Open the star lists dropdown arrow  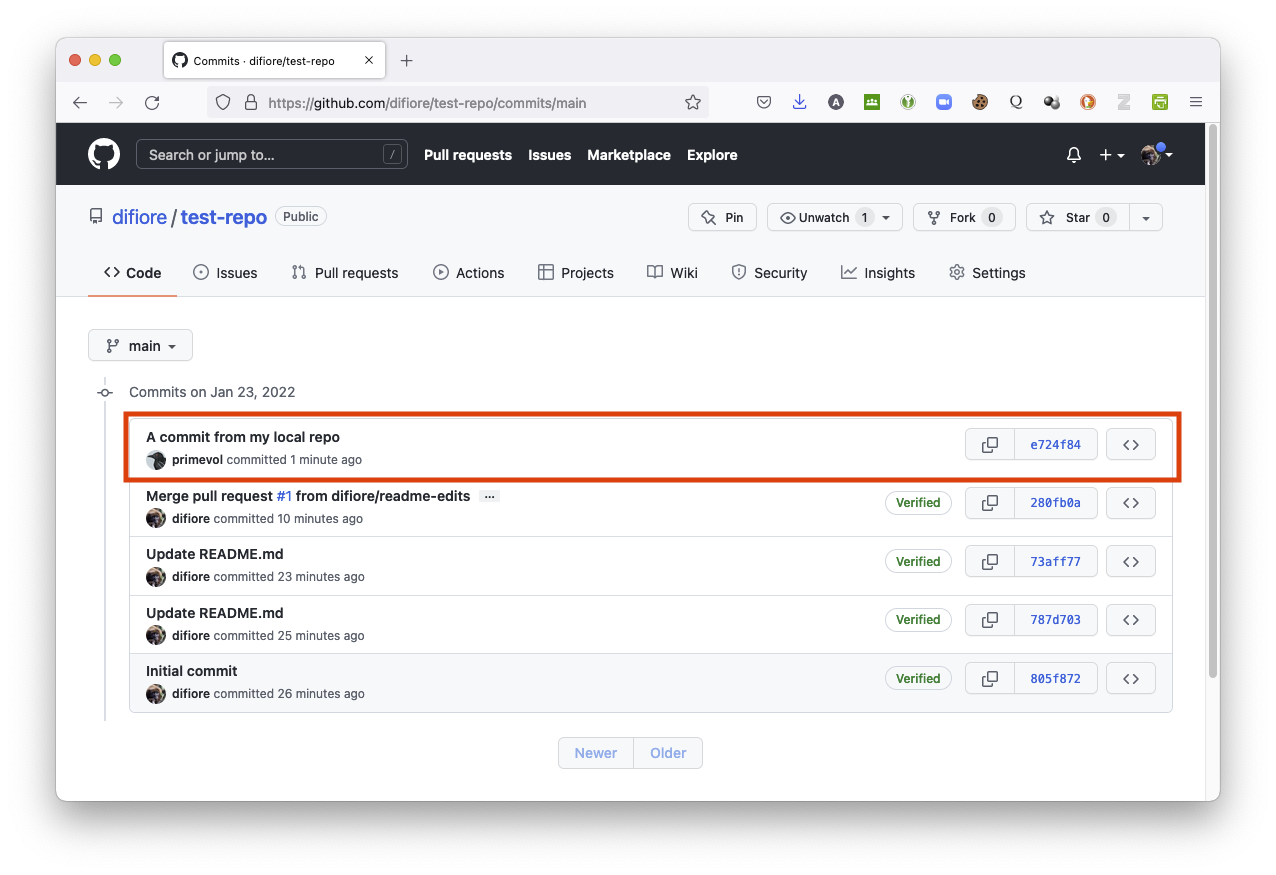click(1146, 218)
